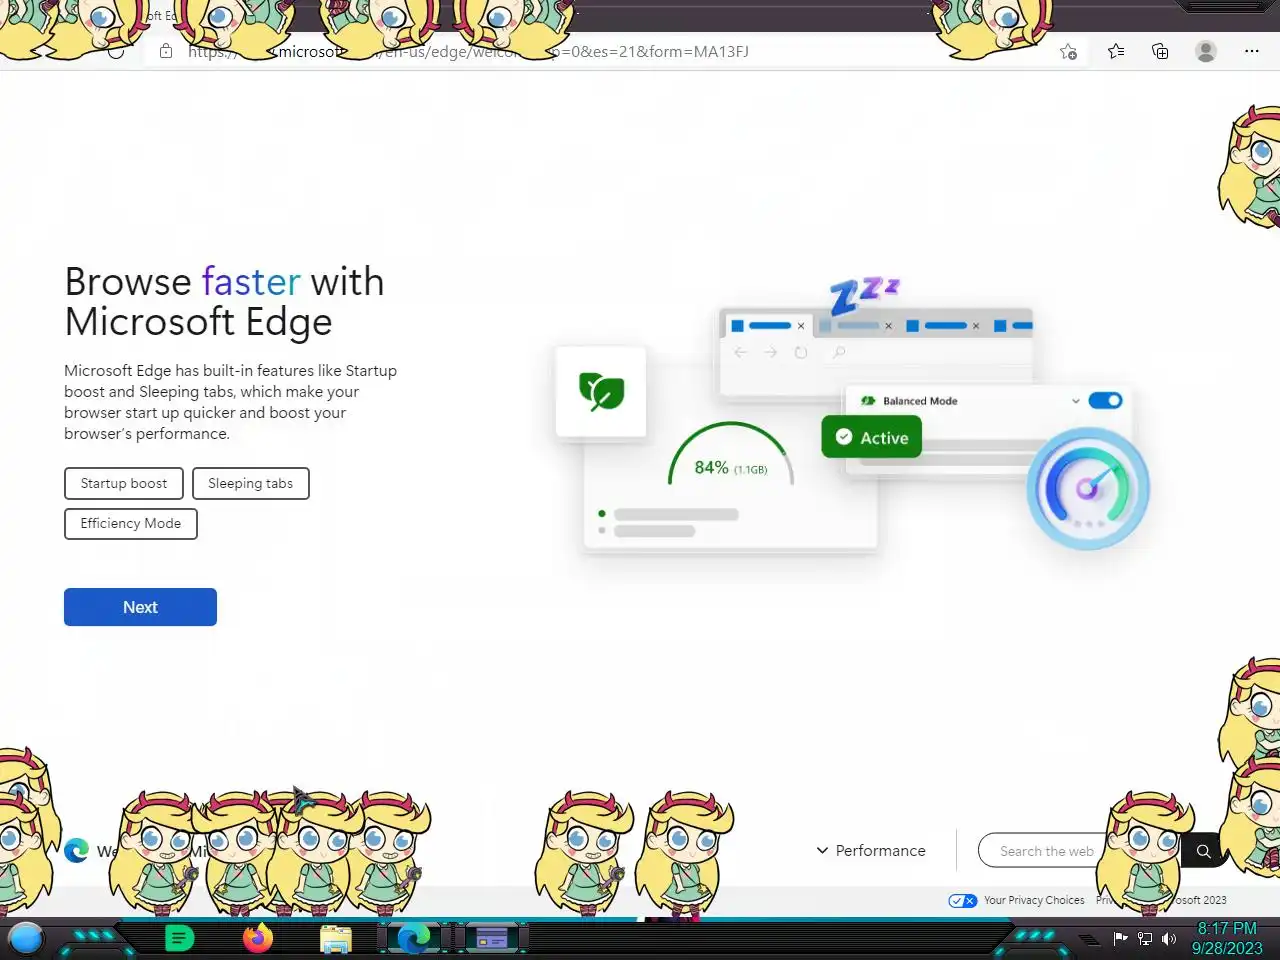Click the privacy choices check-x icon
Image resolution: width=1280 pixels, height=960 pixels.
963,900
